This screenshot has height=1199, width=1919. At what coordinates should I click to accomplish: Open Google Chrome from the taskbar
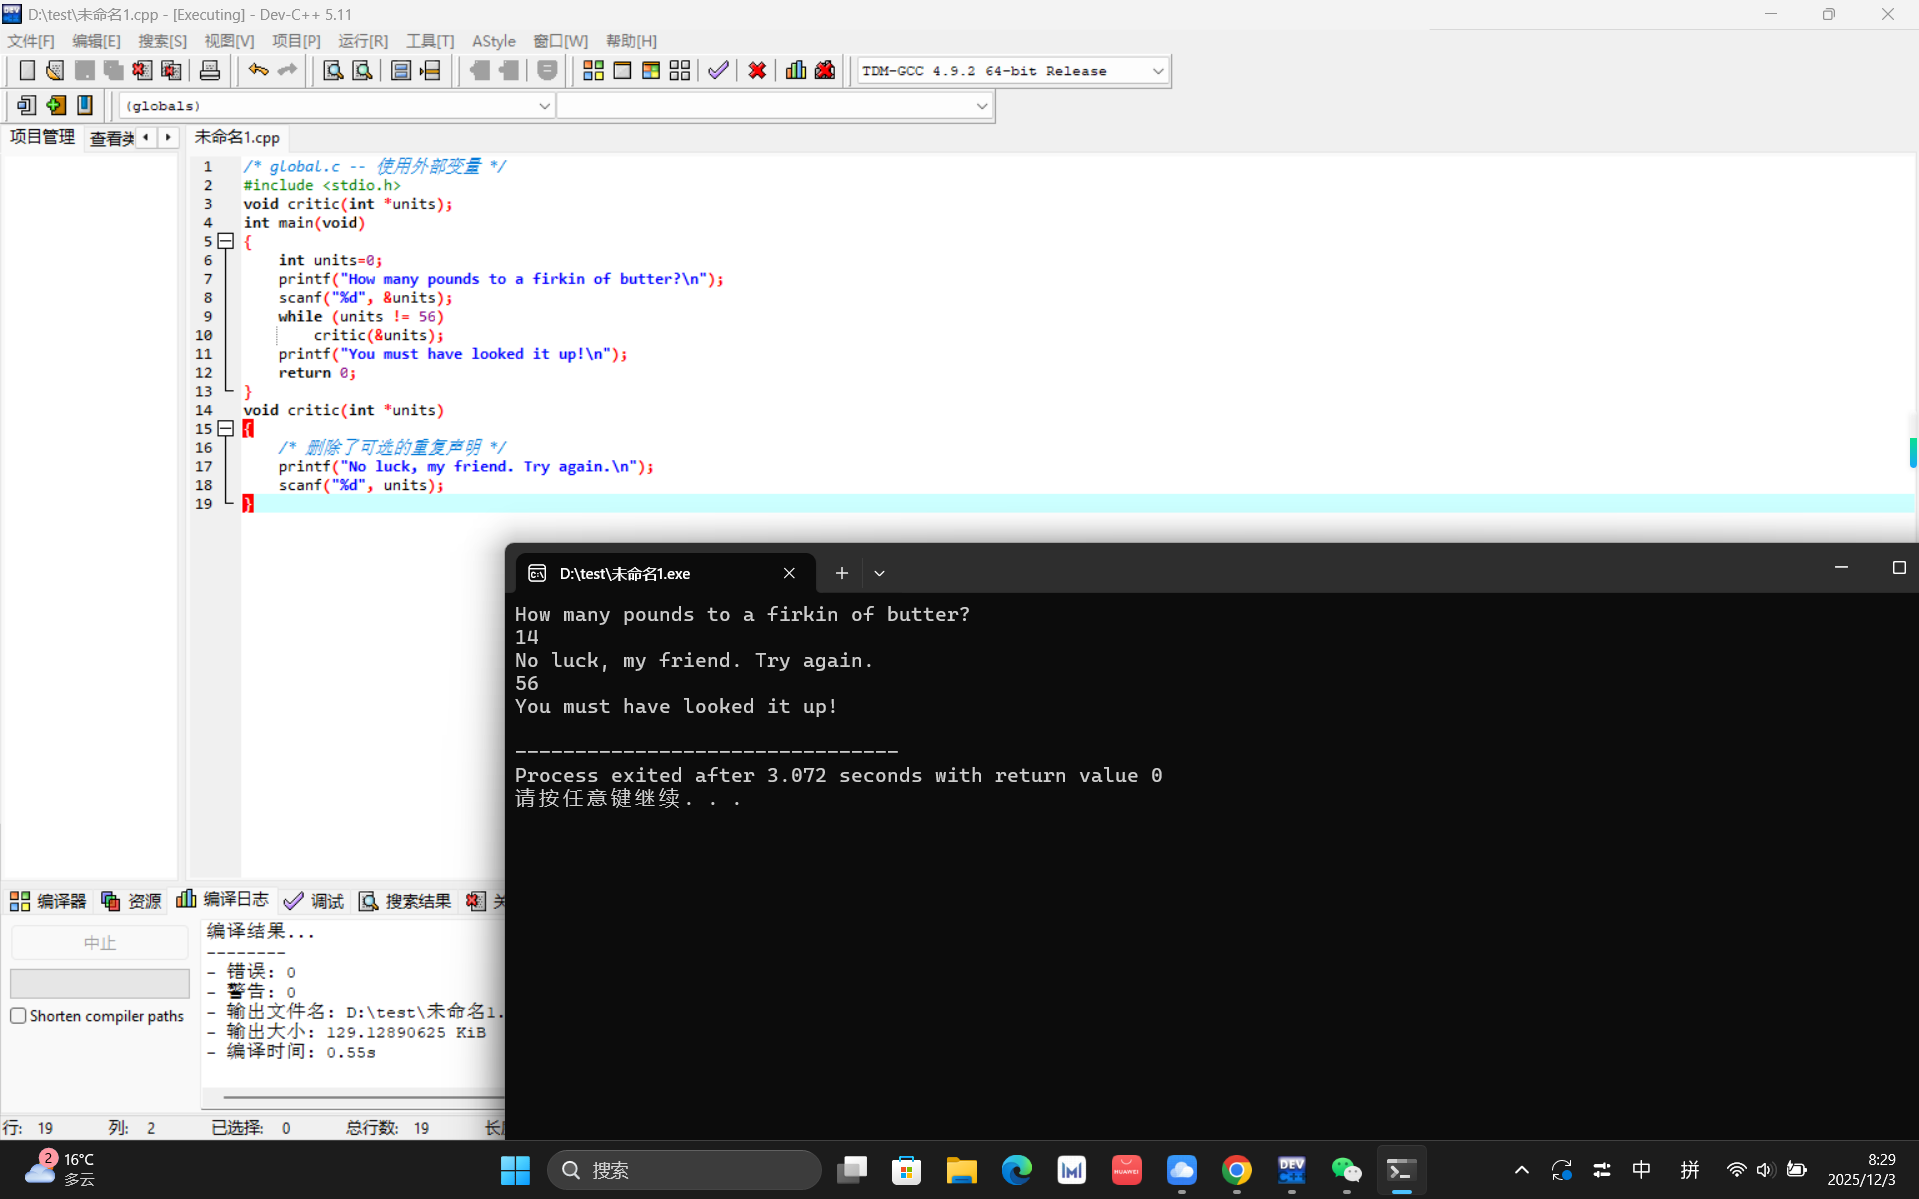point(1237,1170)
